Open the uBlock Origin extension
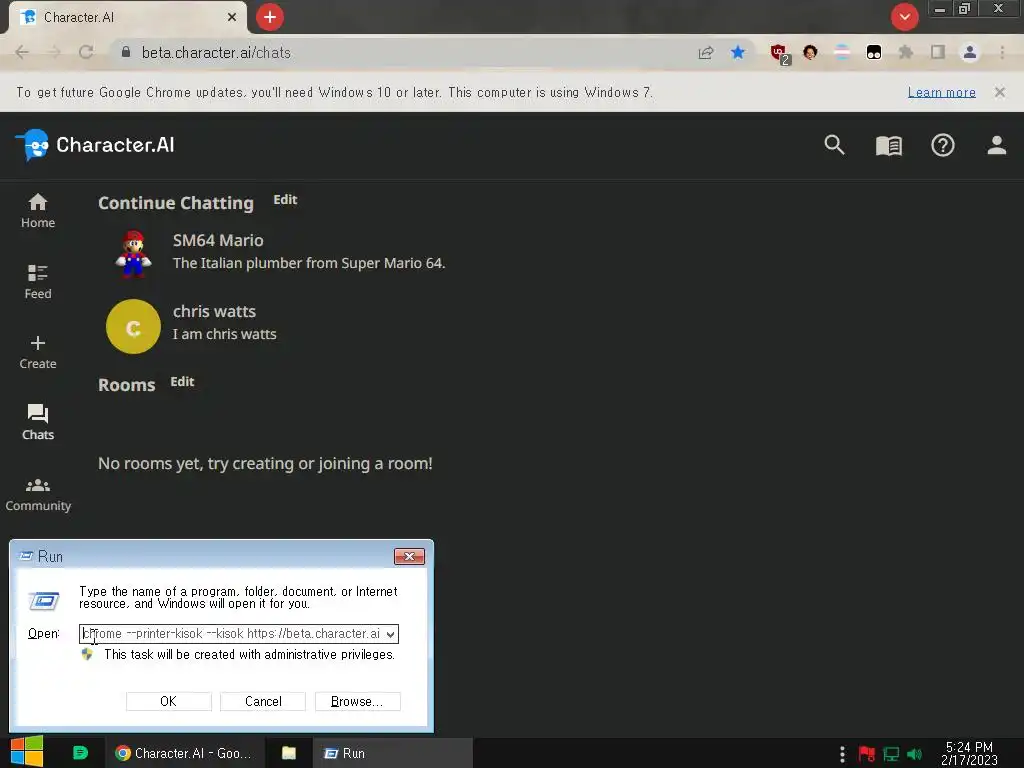1024x768 pixels. 779,54
